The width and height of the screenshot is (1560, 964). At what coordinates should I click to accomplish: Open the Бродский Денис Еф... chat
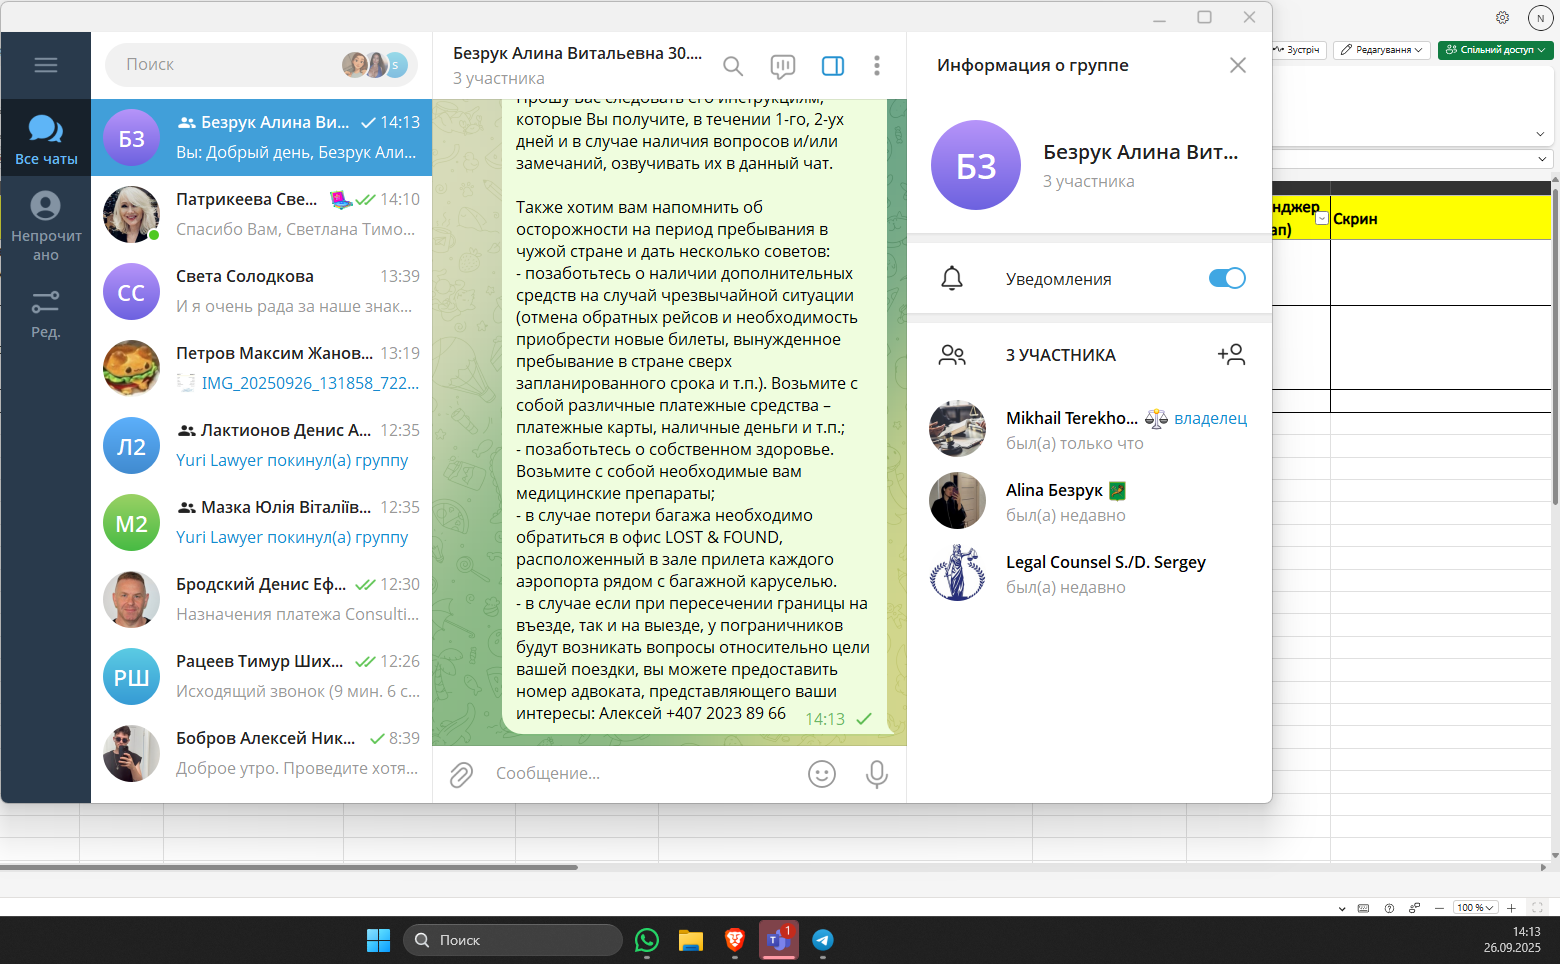click(x=261, y=600)
